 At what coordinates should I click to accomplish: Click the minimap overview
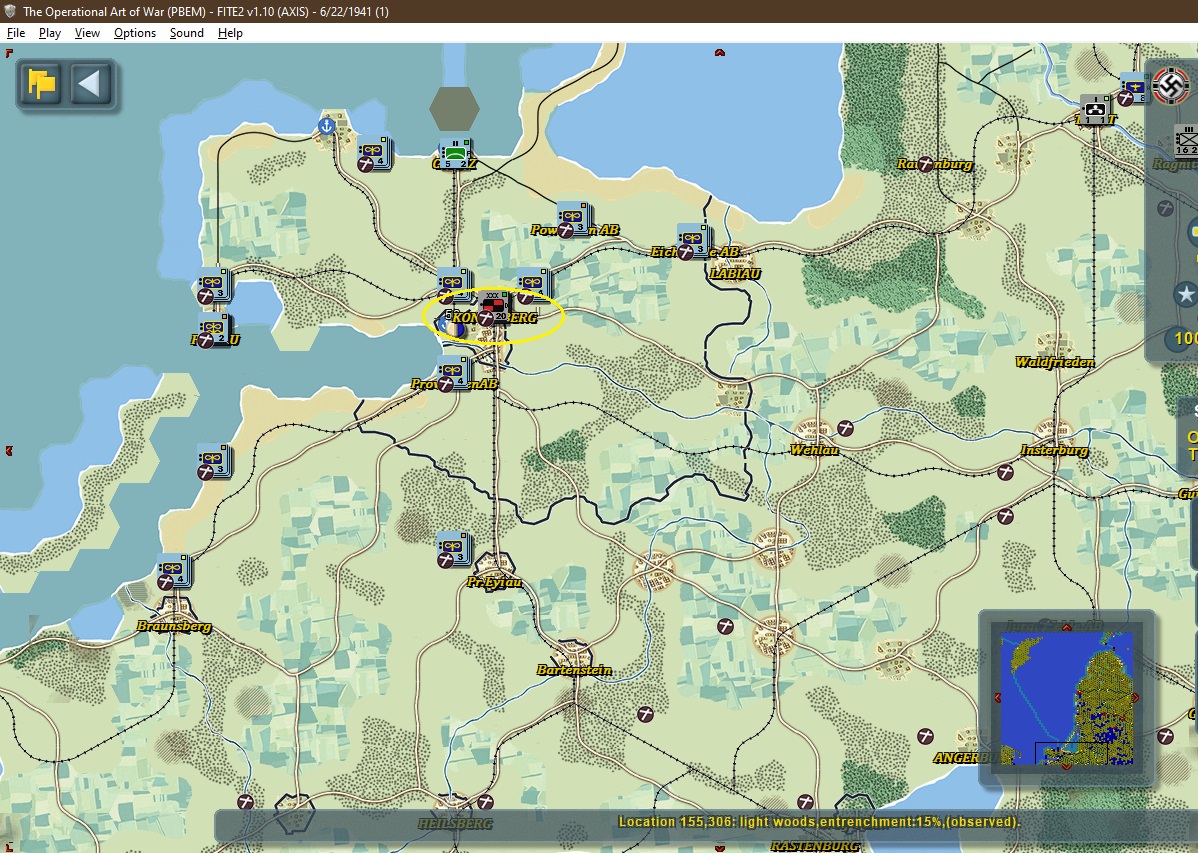pyautogui.click(x=1066, y=699)
